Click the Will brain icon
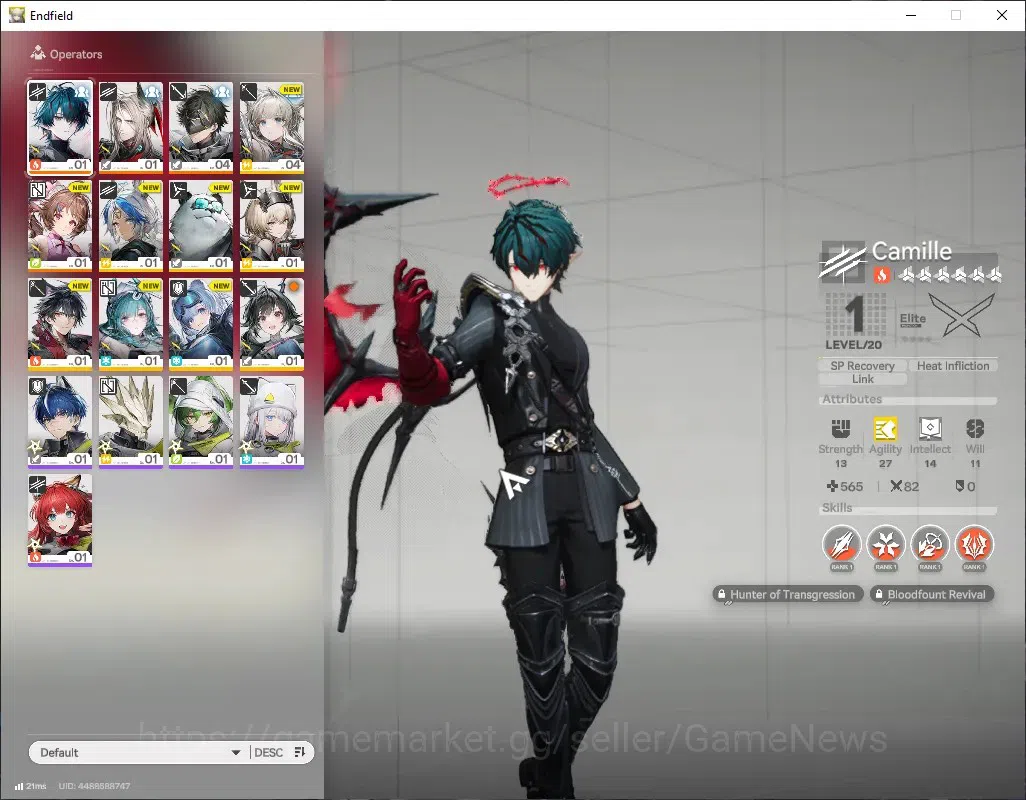This screenshot has width=1026, height=800. pos(975,428)
